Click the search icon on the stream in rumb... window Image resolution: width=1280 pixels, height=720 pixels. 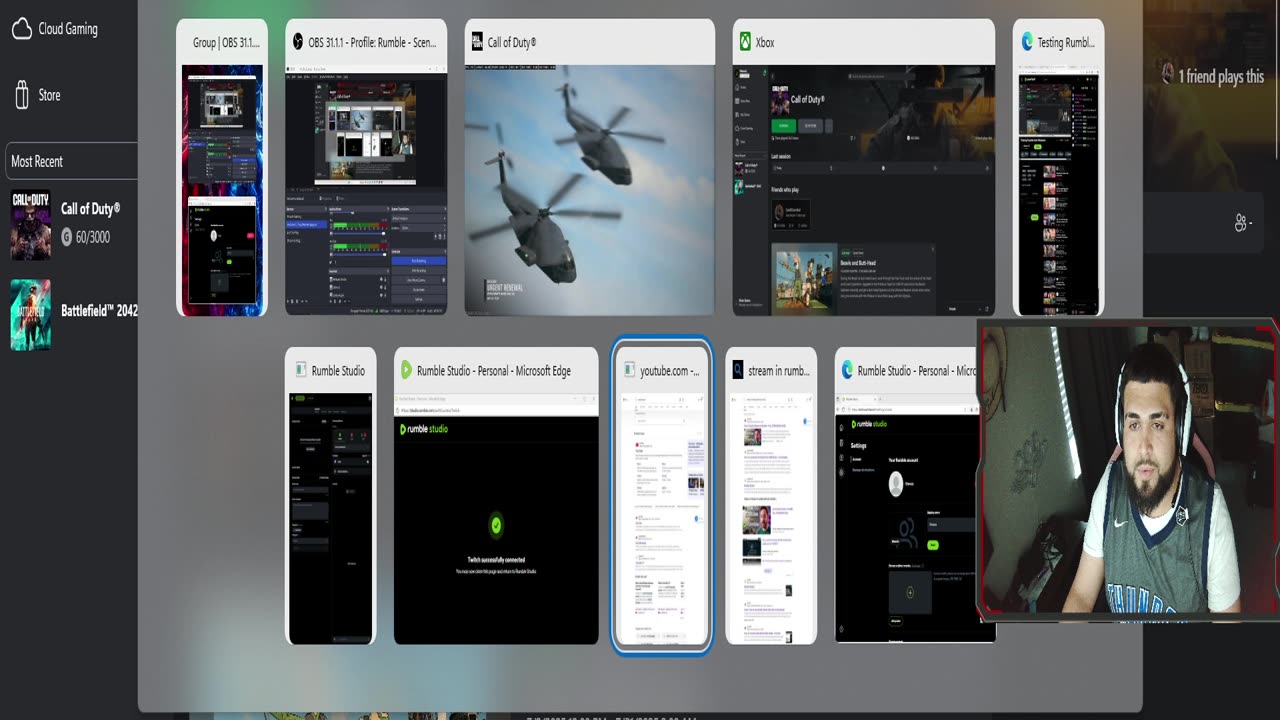738,370
